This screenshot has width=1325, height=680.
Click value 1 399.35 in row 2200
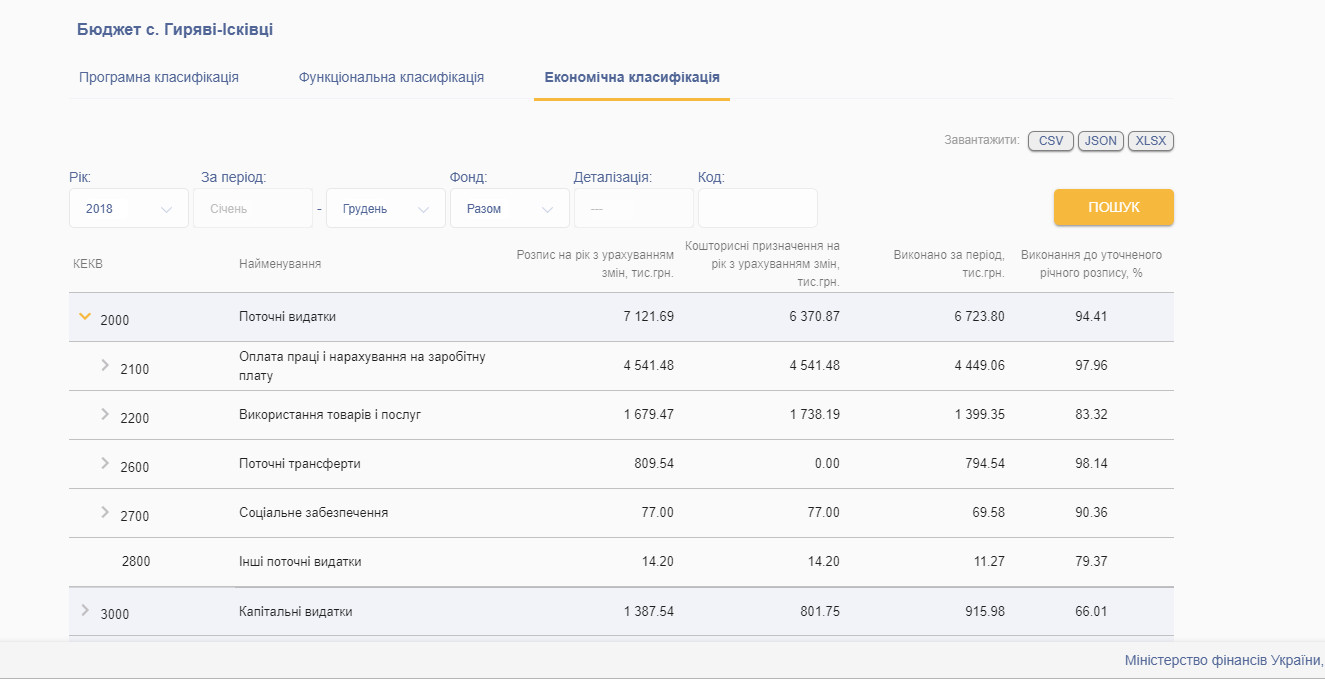point(979,415)
